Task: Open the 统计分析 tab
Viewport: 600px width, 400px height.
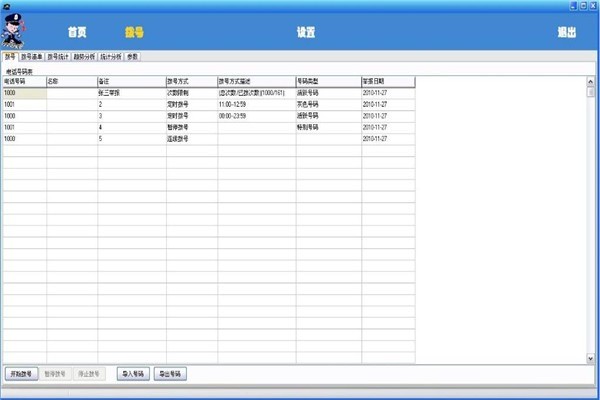Action: [x=111, y=57]
